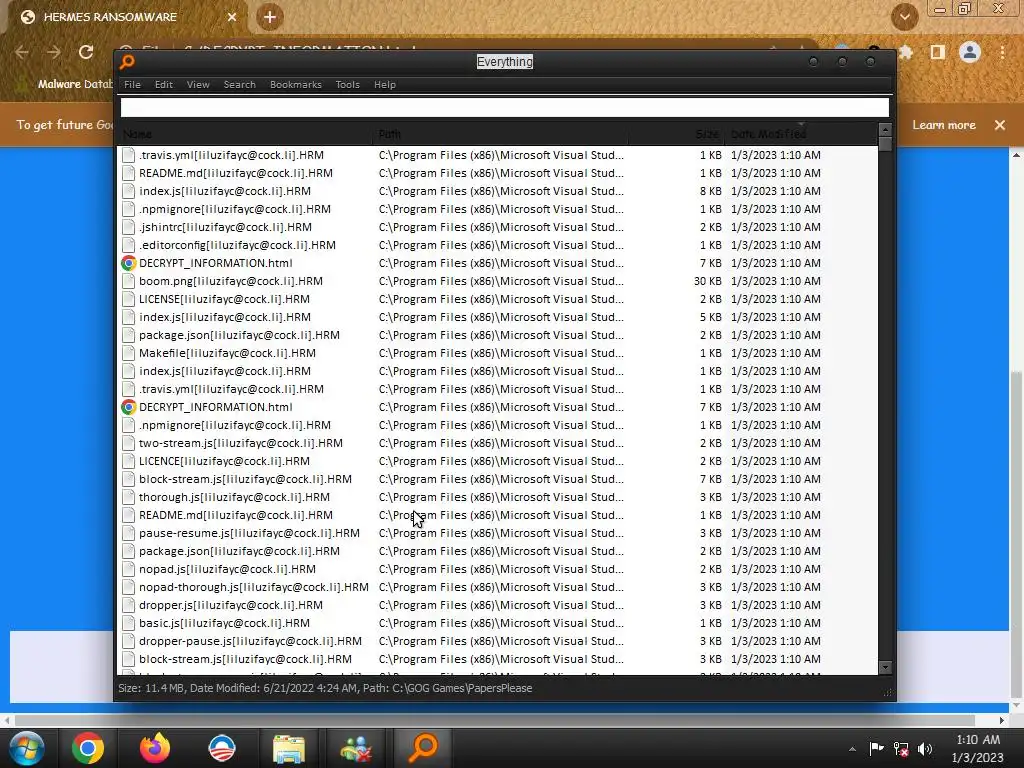Select the .jshintrc[liluzifayc@cock.li].HRM file
Viewport: 1024px width, 768px height.
pyautogui.click(x=225, y=227)
